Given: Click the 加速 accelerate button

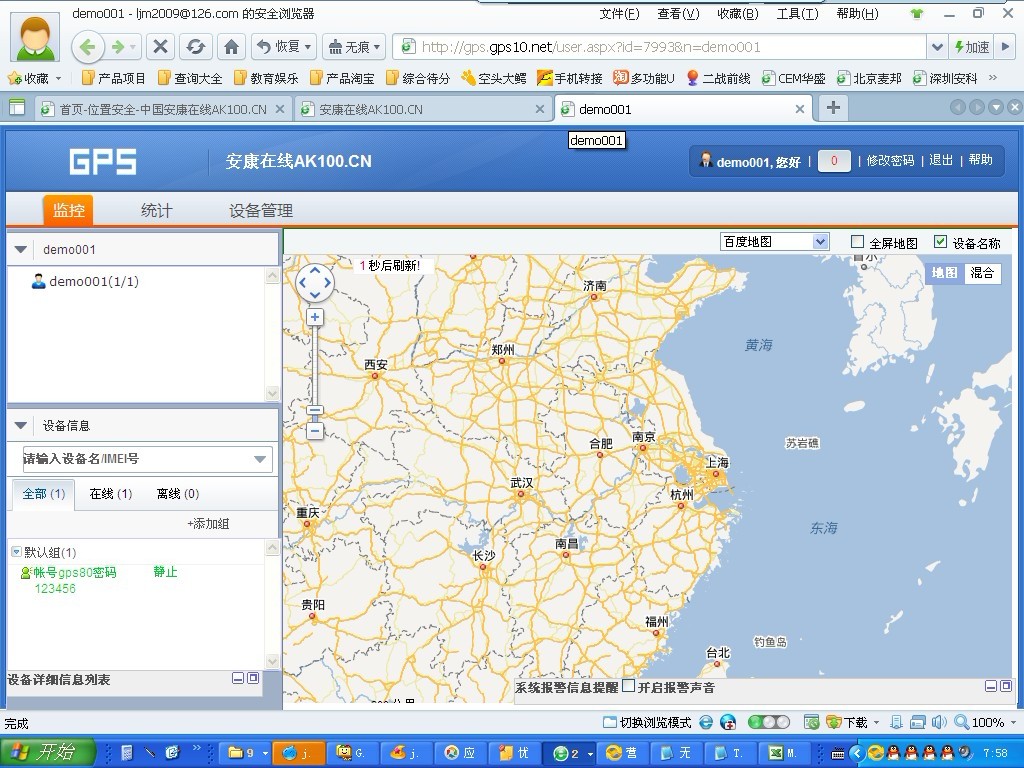Looking at the screenshot, I should [x=972, y=47].
